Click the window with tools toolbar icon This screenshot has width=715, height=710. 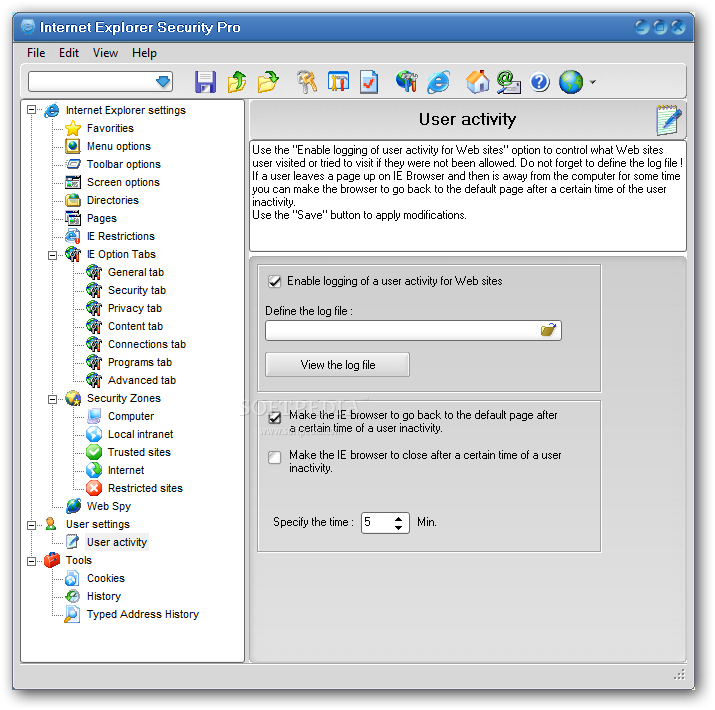click(338, 82)
